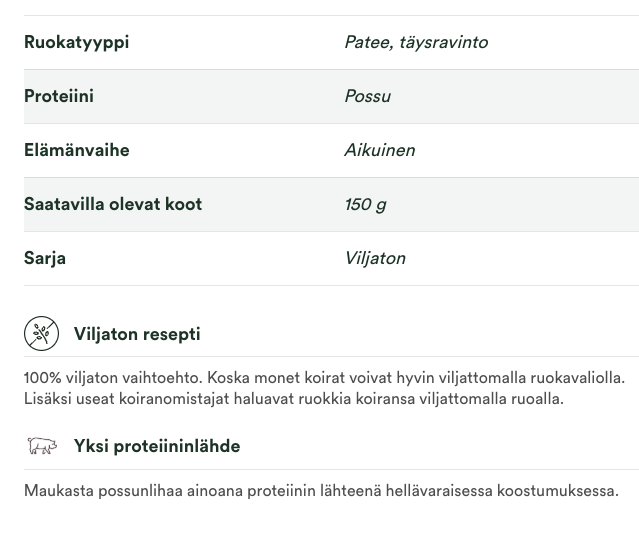Viewport: 639px width, 547px height.
Task: Click the word Patee
Action: pyautogui.click(x=366, y=43)
